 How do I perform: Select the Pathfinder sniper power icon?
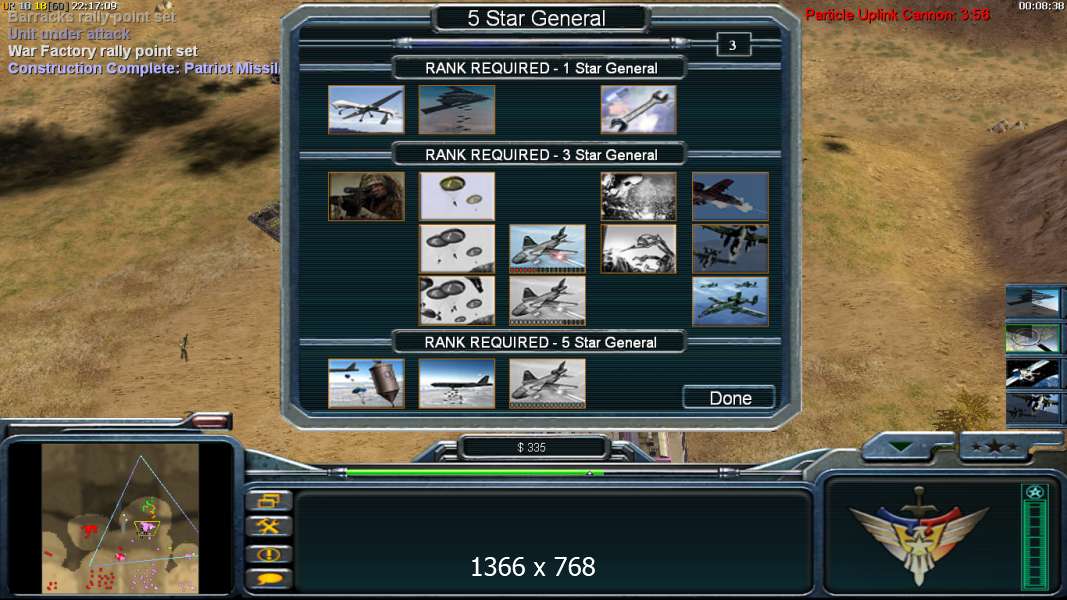(366, 196)
